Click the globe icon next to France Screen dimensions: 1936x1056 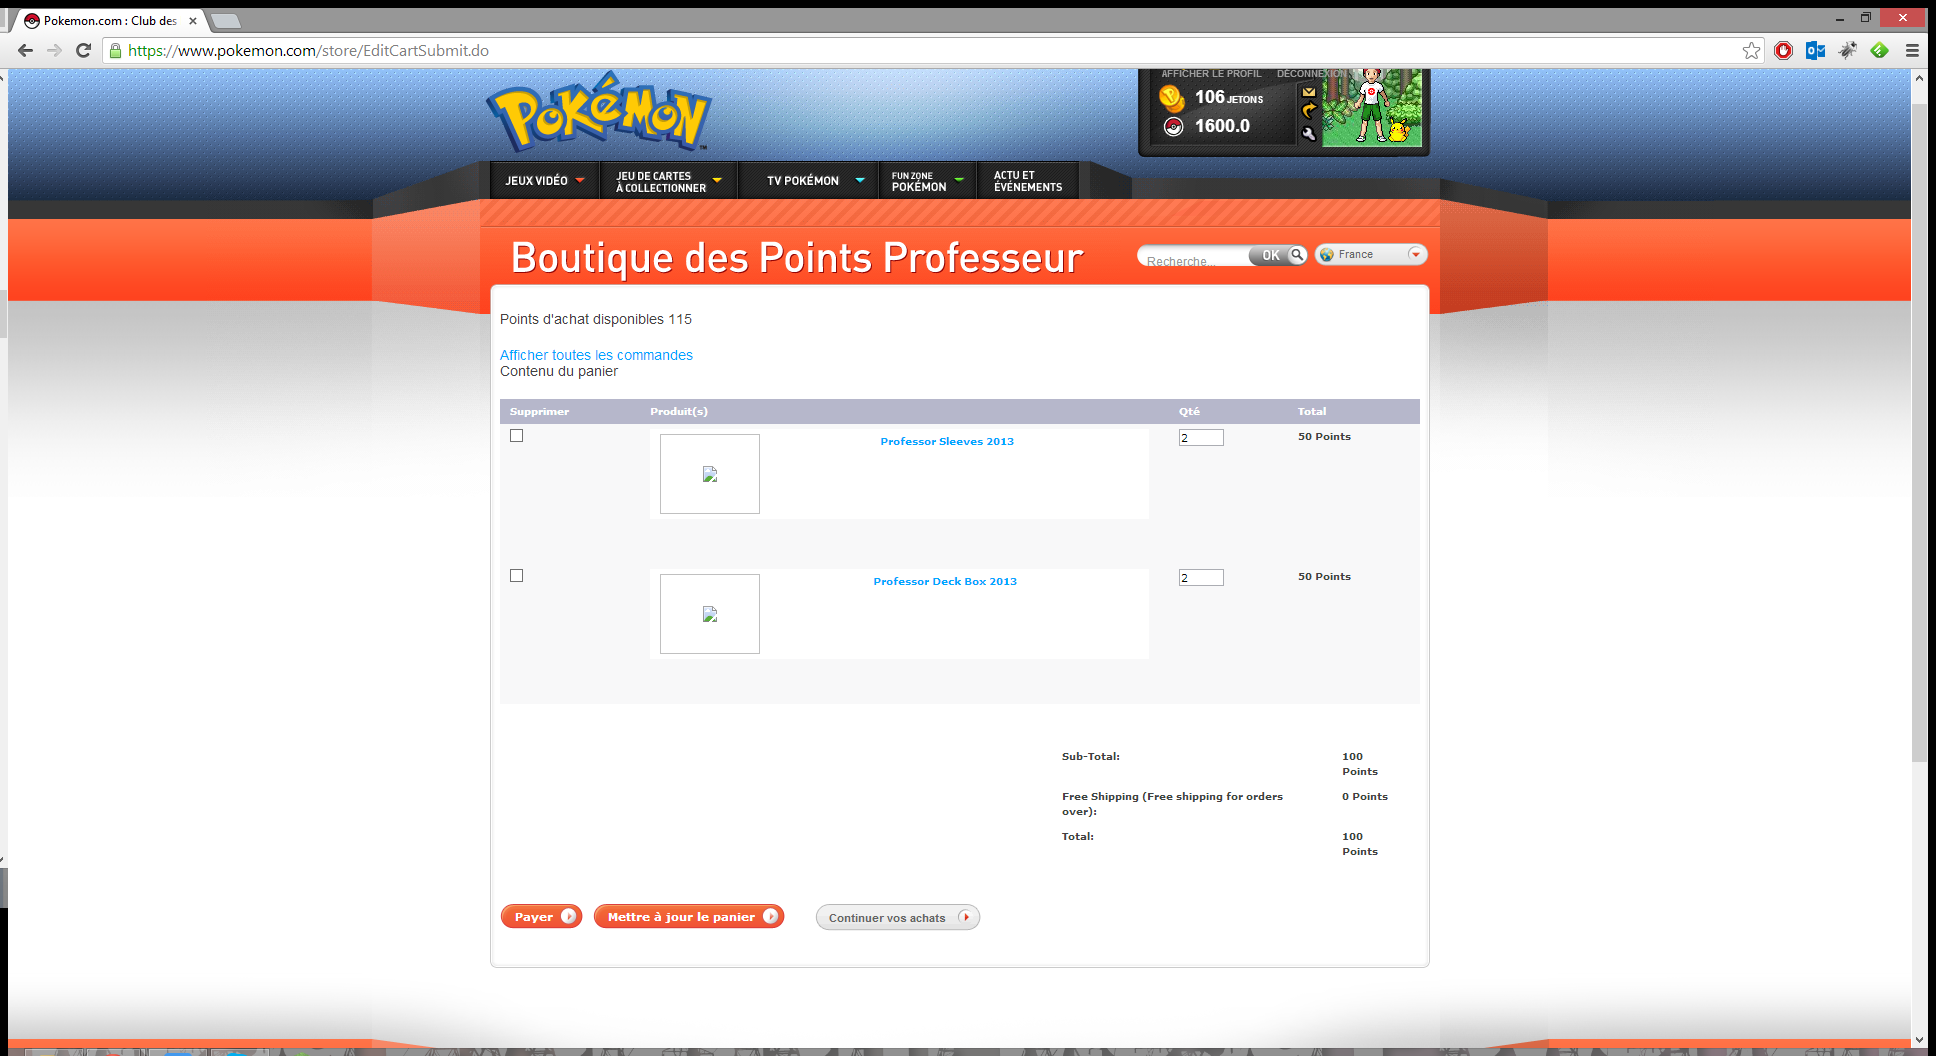click(x=1327, y=255)
